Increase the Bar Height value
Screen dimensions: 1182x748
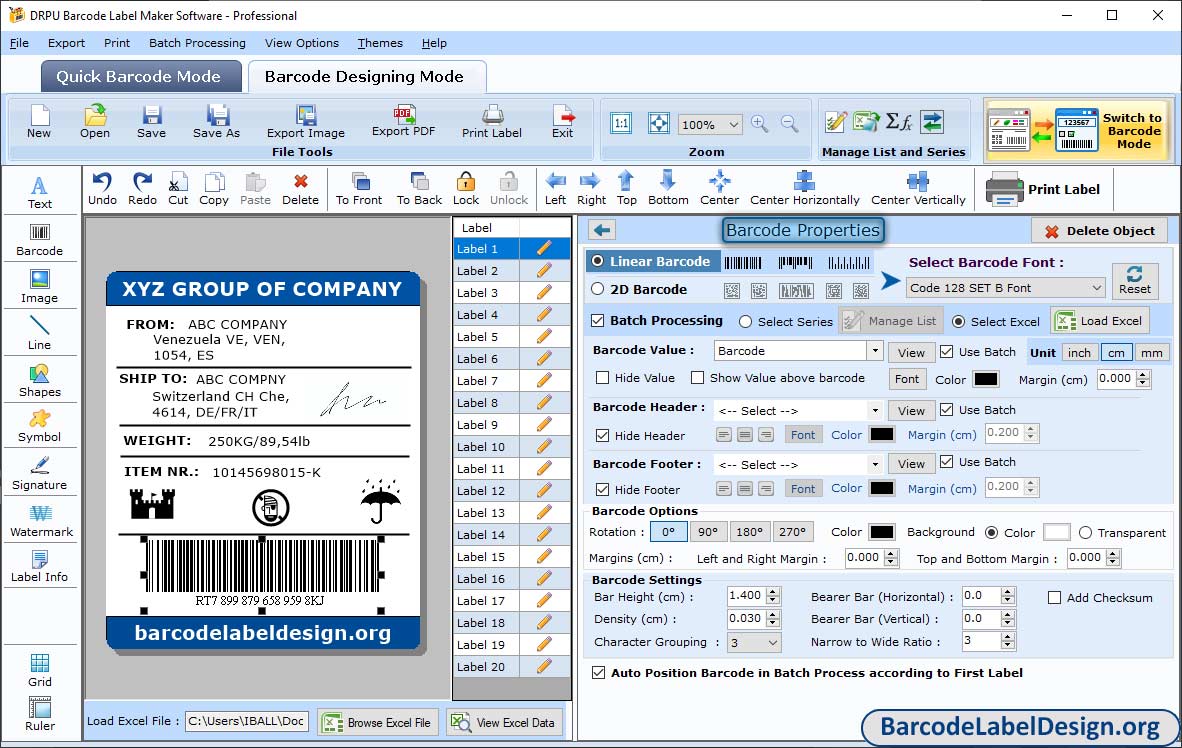(x=773, y=592)
